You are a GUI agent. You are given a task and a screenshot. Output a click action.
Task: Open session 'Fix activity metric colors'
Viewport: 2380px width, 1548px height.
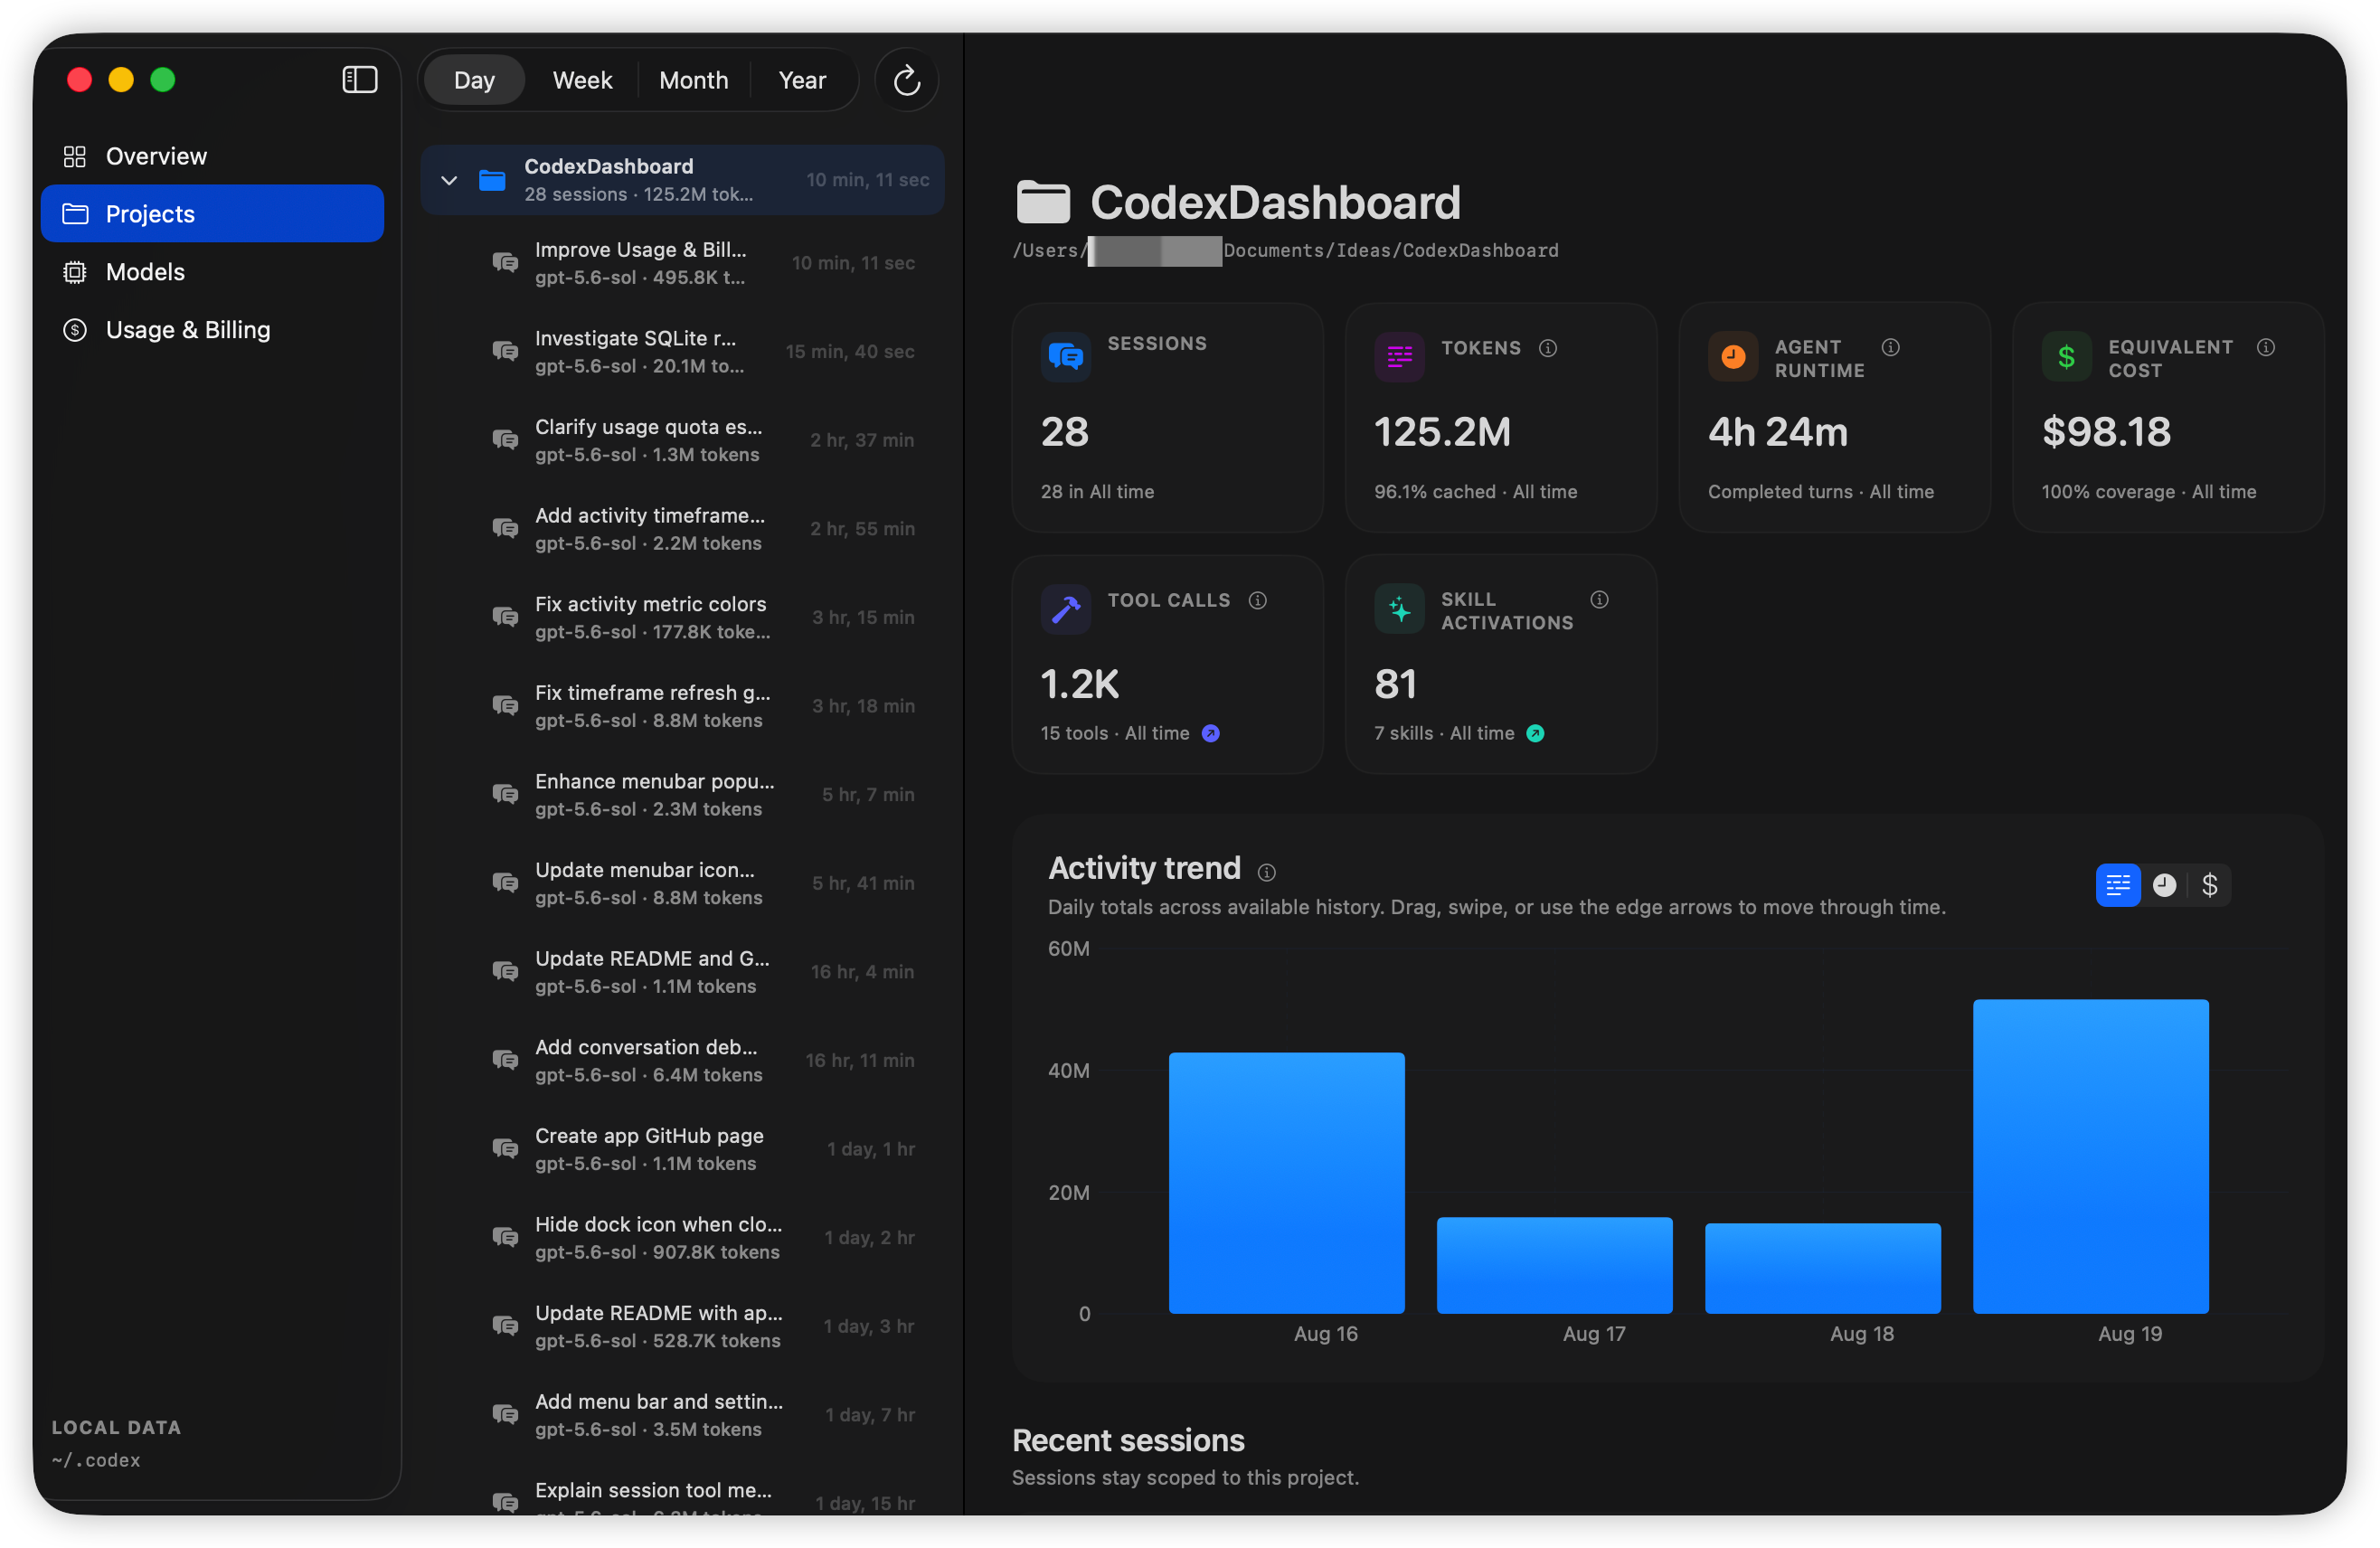[x=683, y=618]
